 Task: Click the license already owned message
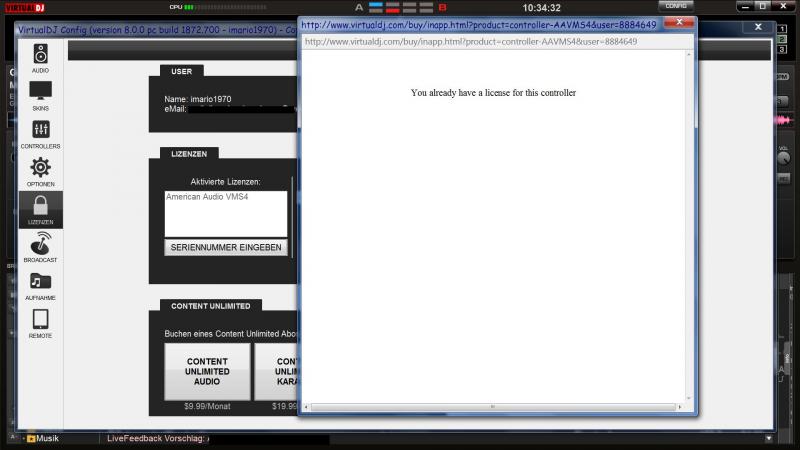click(493, 93)
